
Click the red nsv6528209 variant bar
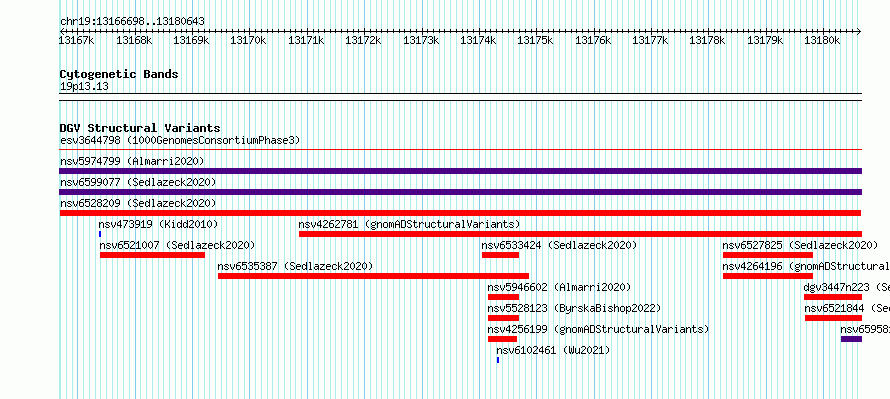coord(460,213)
